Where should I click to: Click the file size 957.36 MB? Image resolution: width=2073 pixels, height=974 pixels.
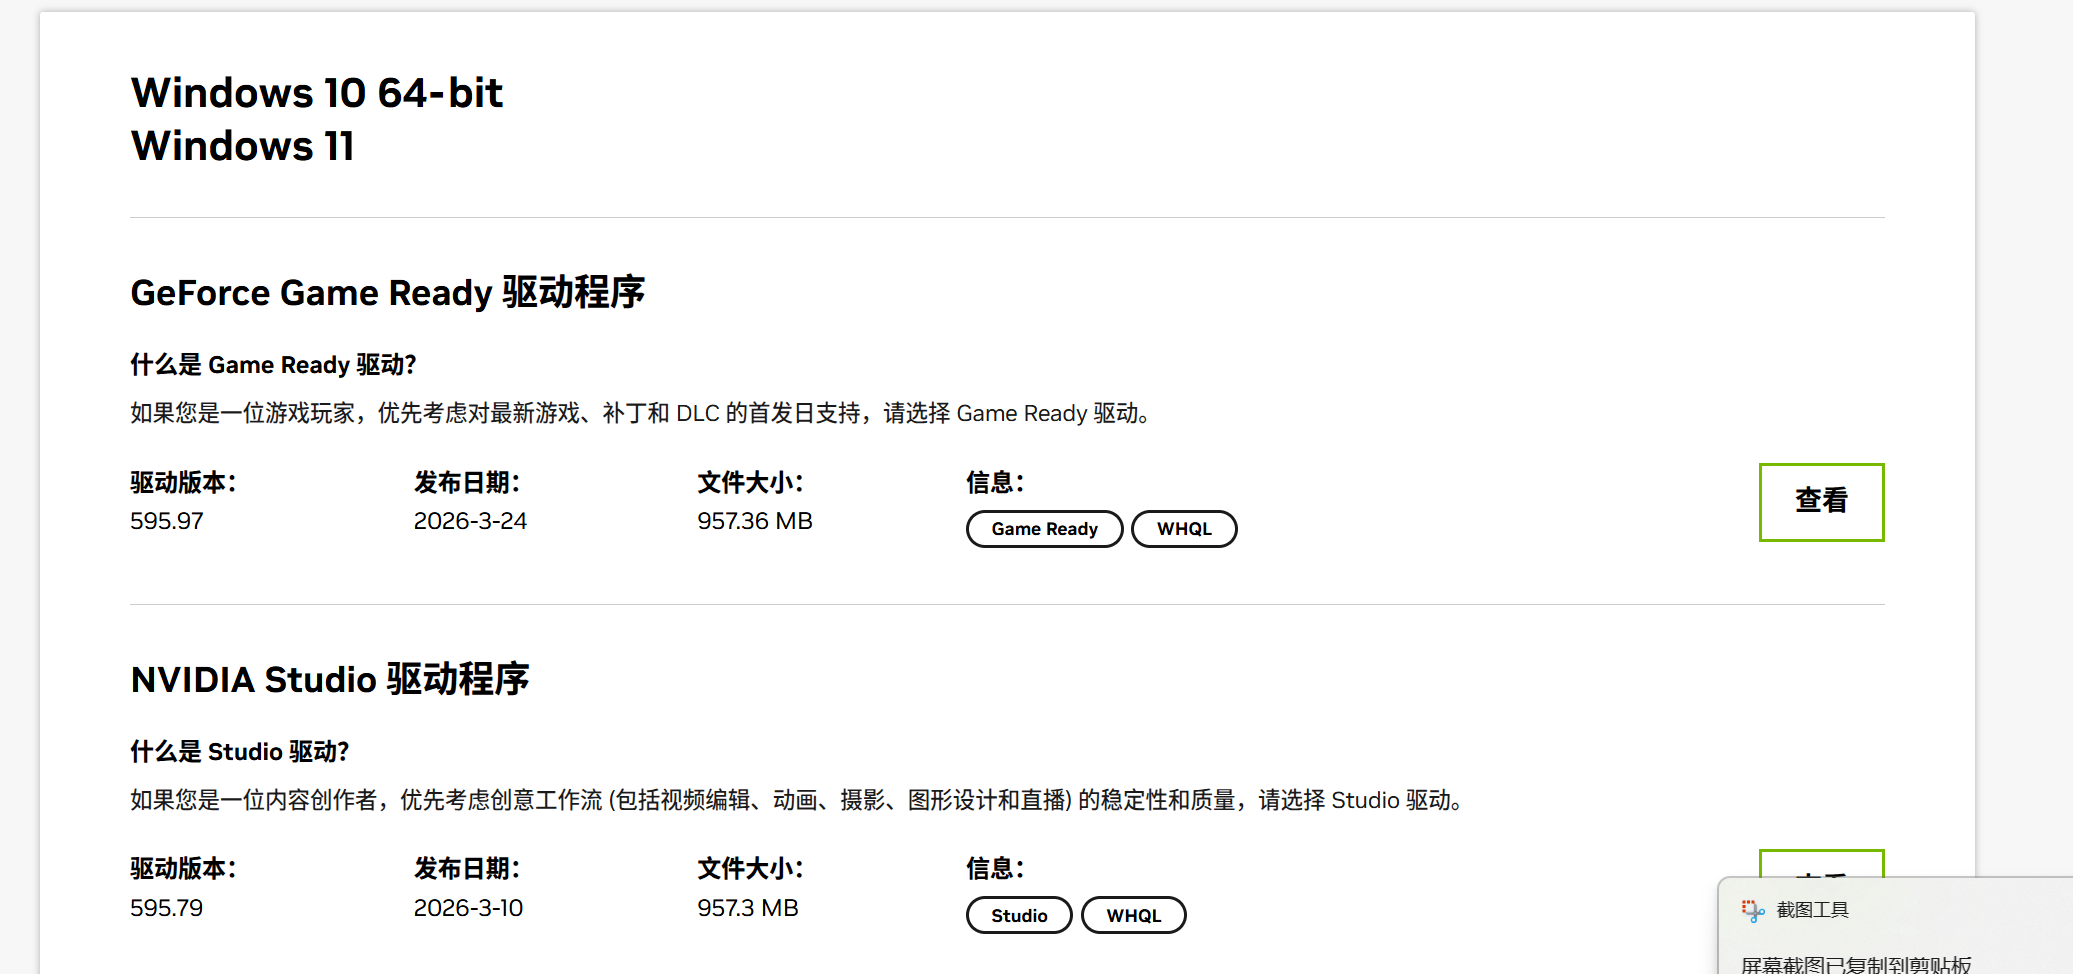click(755, 521)
